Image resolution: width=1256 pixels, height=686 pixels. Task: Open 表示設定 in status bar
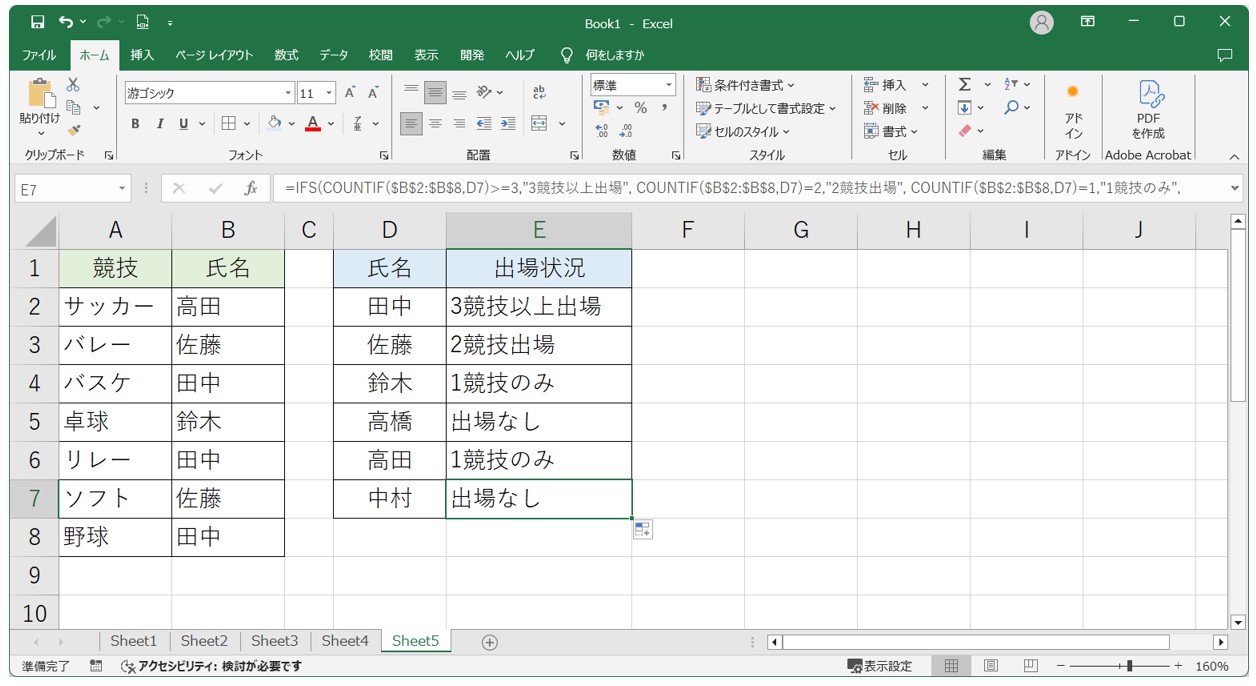[880, 666]
